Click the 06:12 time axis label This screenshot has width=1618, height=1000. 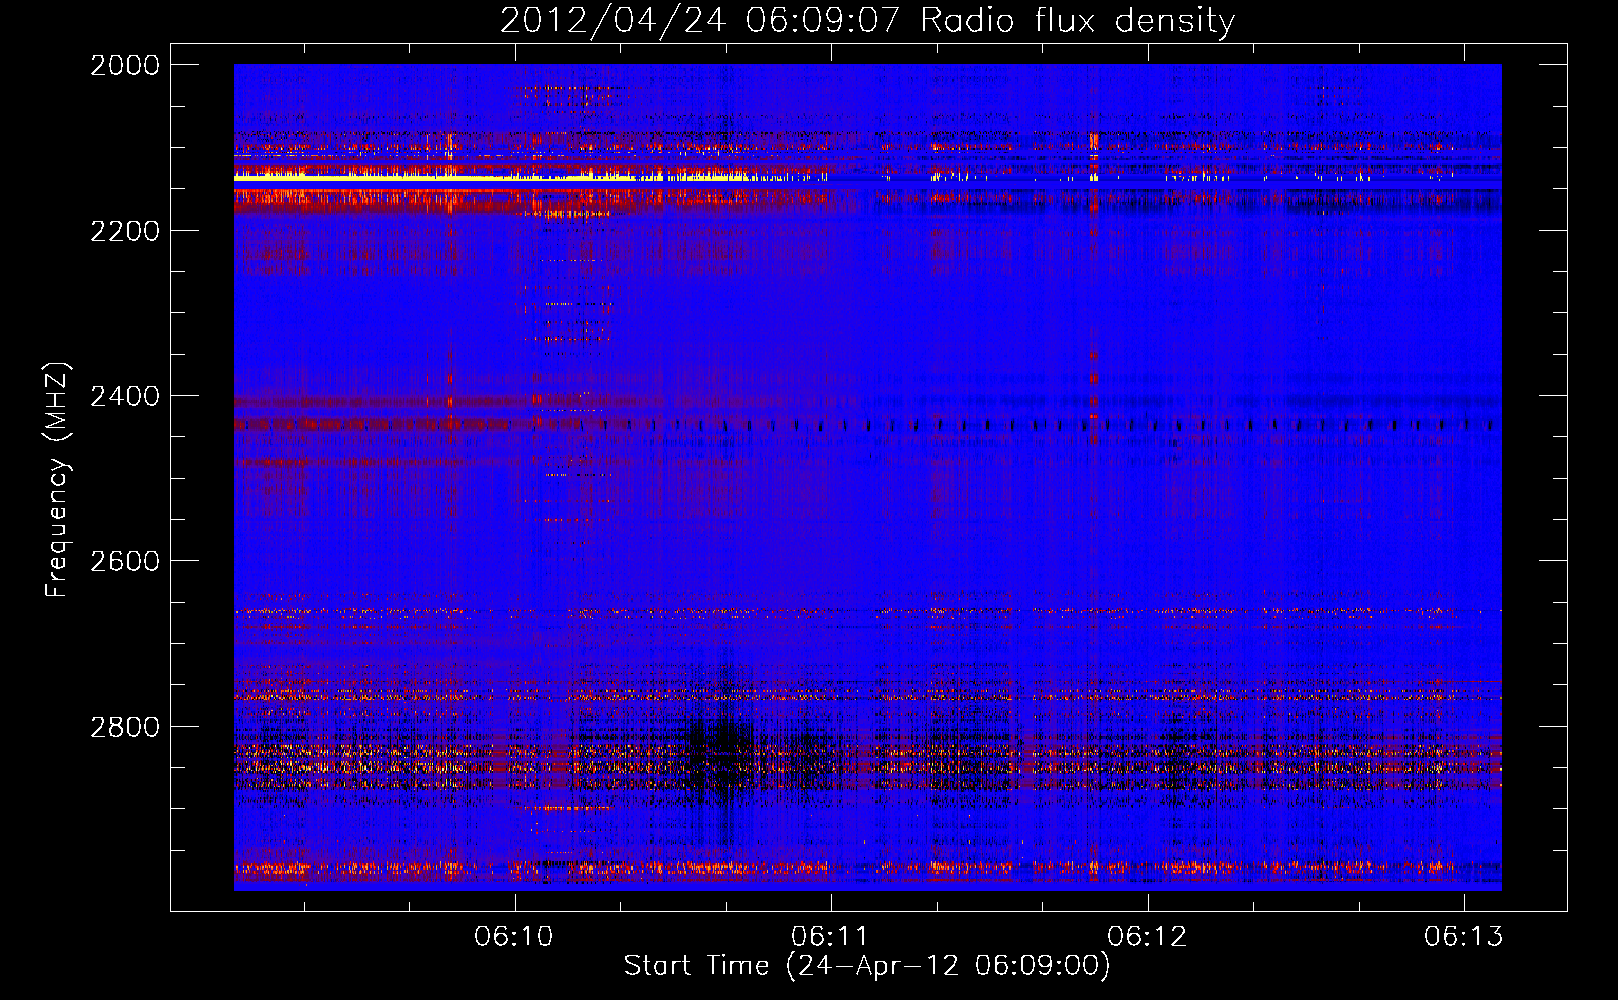1147,936
